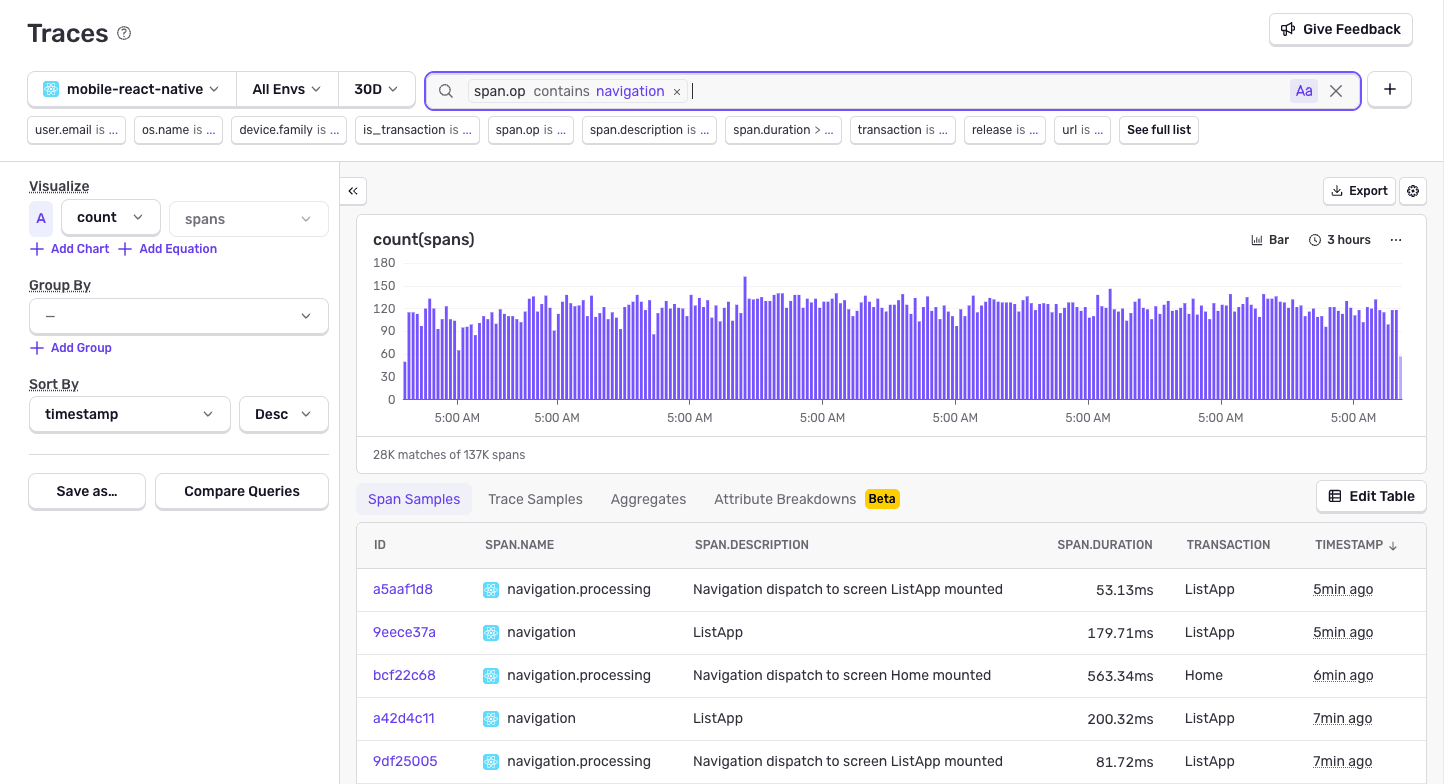Open span a5aaf1d8 details
This screenshot has height=784, width=1444.
[x=402, y=589]
